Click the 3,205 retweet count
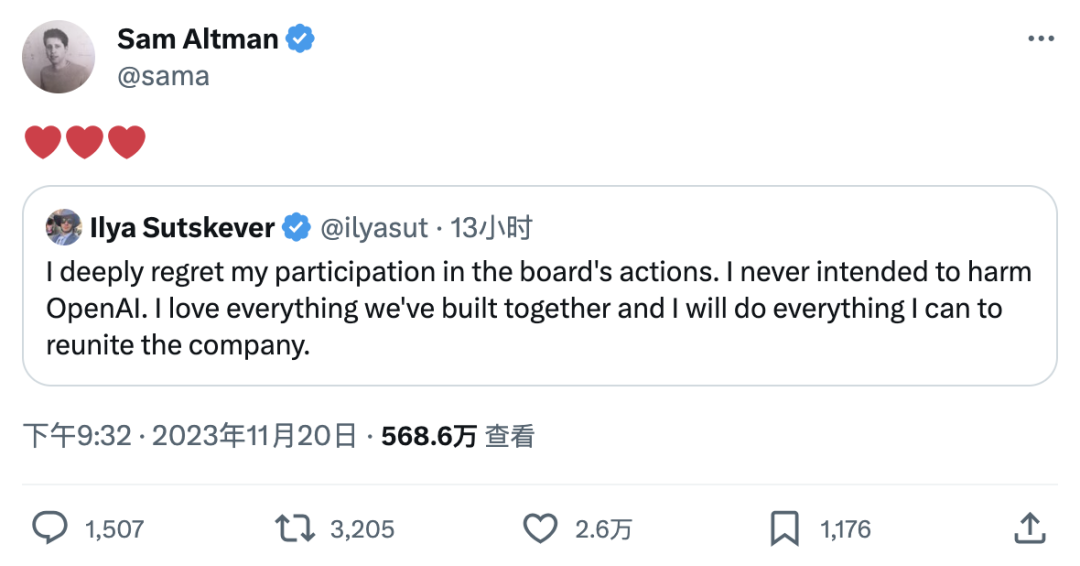The image size is (1080, 566). coord(362,529)
